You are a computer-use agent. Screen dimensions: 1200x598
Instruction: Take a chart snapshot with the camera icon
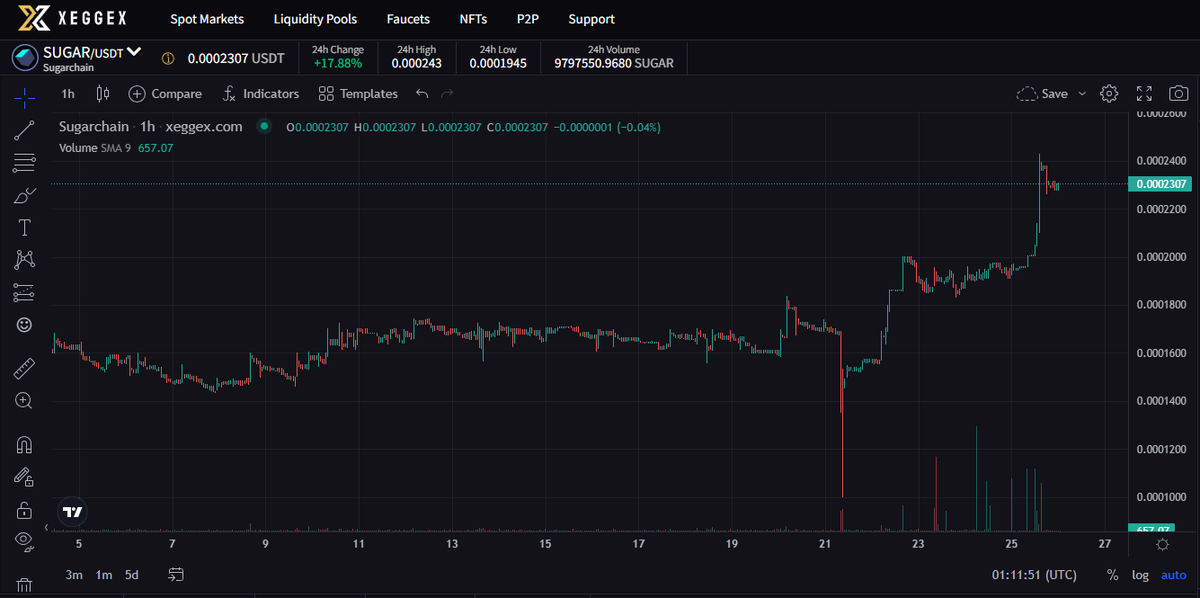click(1178, 93)
